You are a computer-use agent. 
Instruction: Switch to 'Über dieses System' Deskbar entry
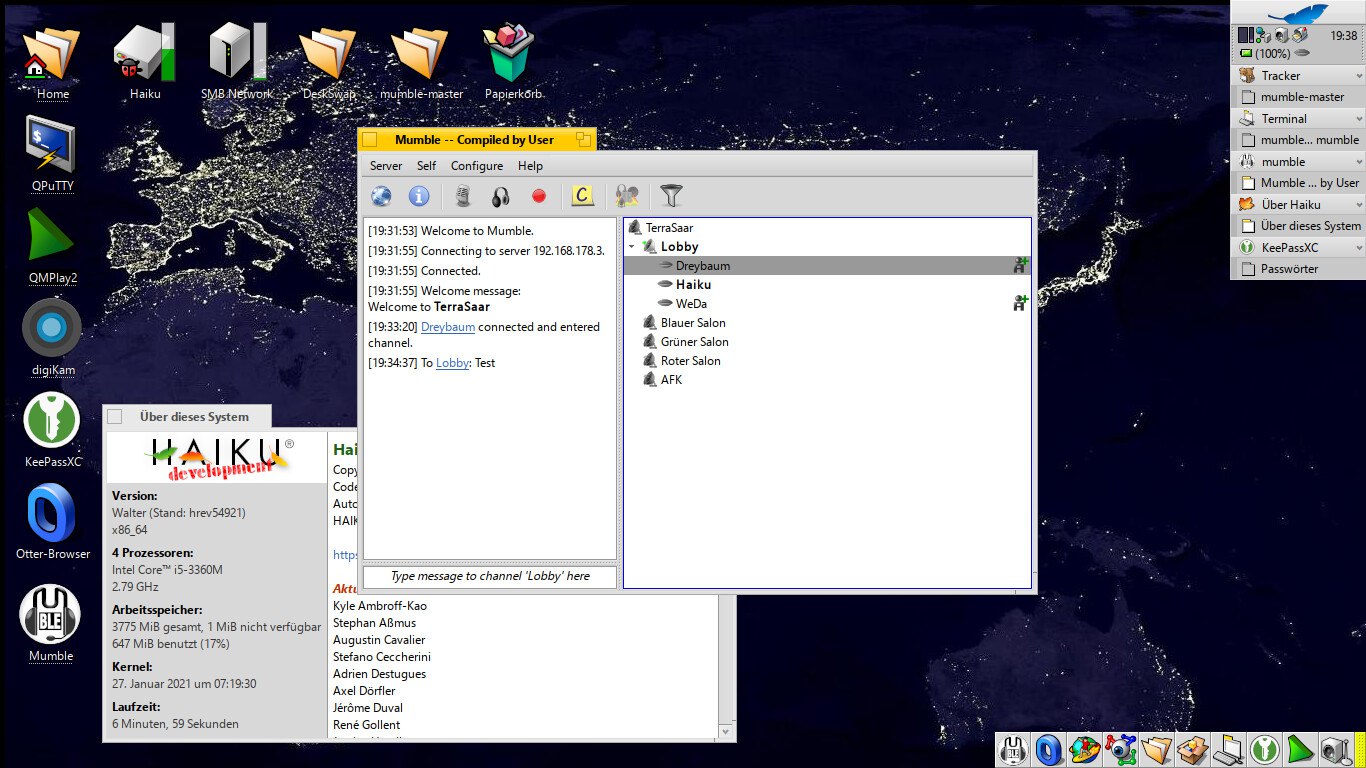pyautogui.click(x=1298, y=226)
